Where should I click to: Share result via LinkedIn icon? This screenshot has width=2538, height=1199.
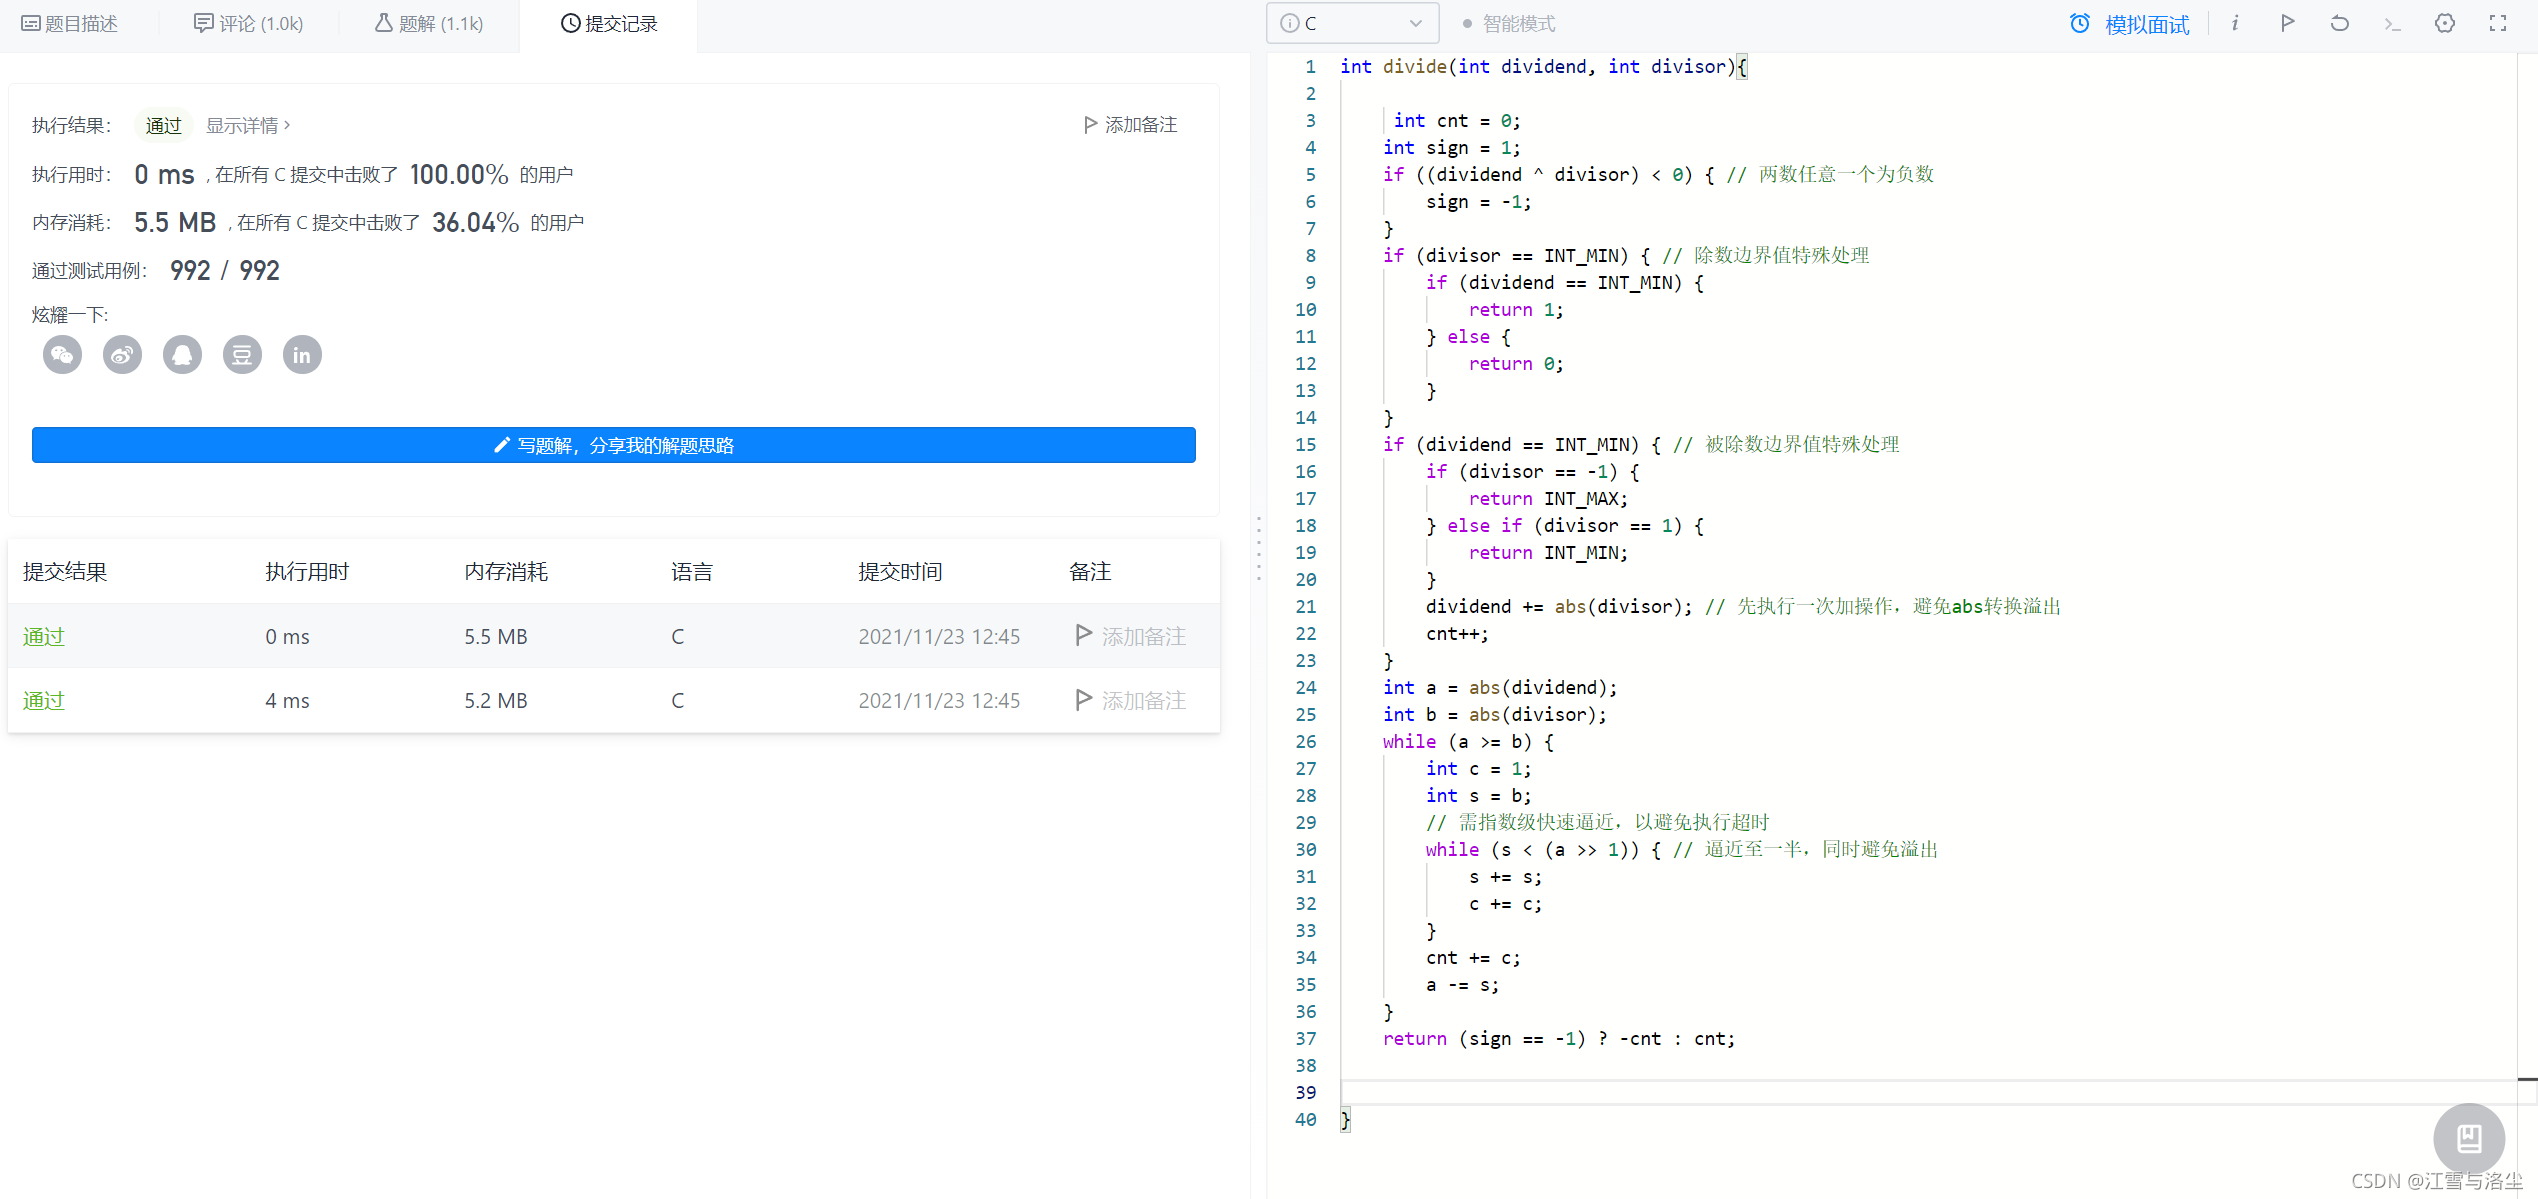coord(302,355)
